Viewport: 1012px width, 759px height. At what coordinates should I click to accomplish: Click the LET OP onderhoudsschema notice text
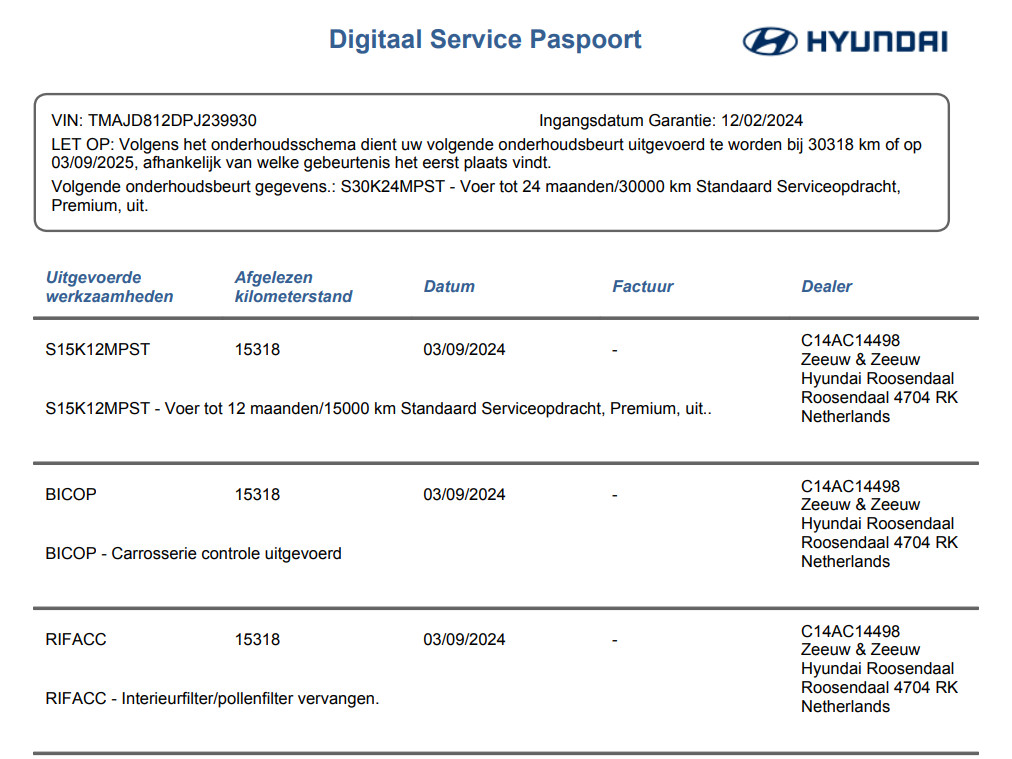(x=486, y=154)
